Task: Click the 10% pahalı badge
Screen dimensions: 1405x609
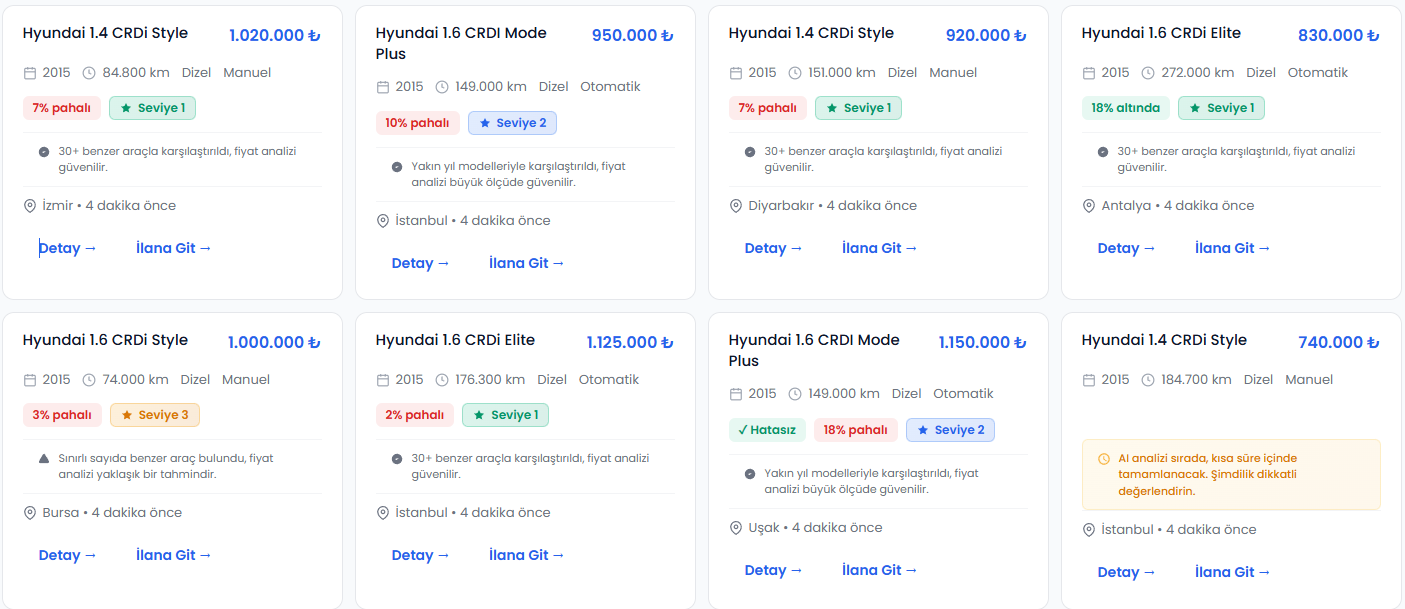Action: [x=417, y=123]
